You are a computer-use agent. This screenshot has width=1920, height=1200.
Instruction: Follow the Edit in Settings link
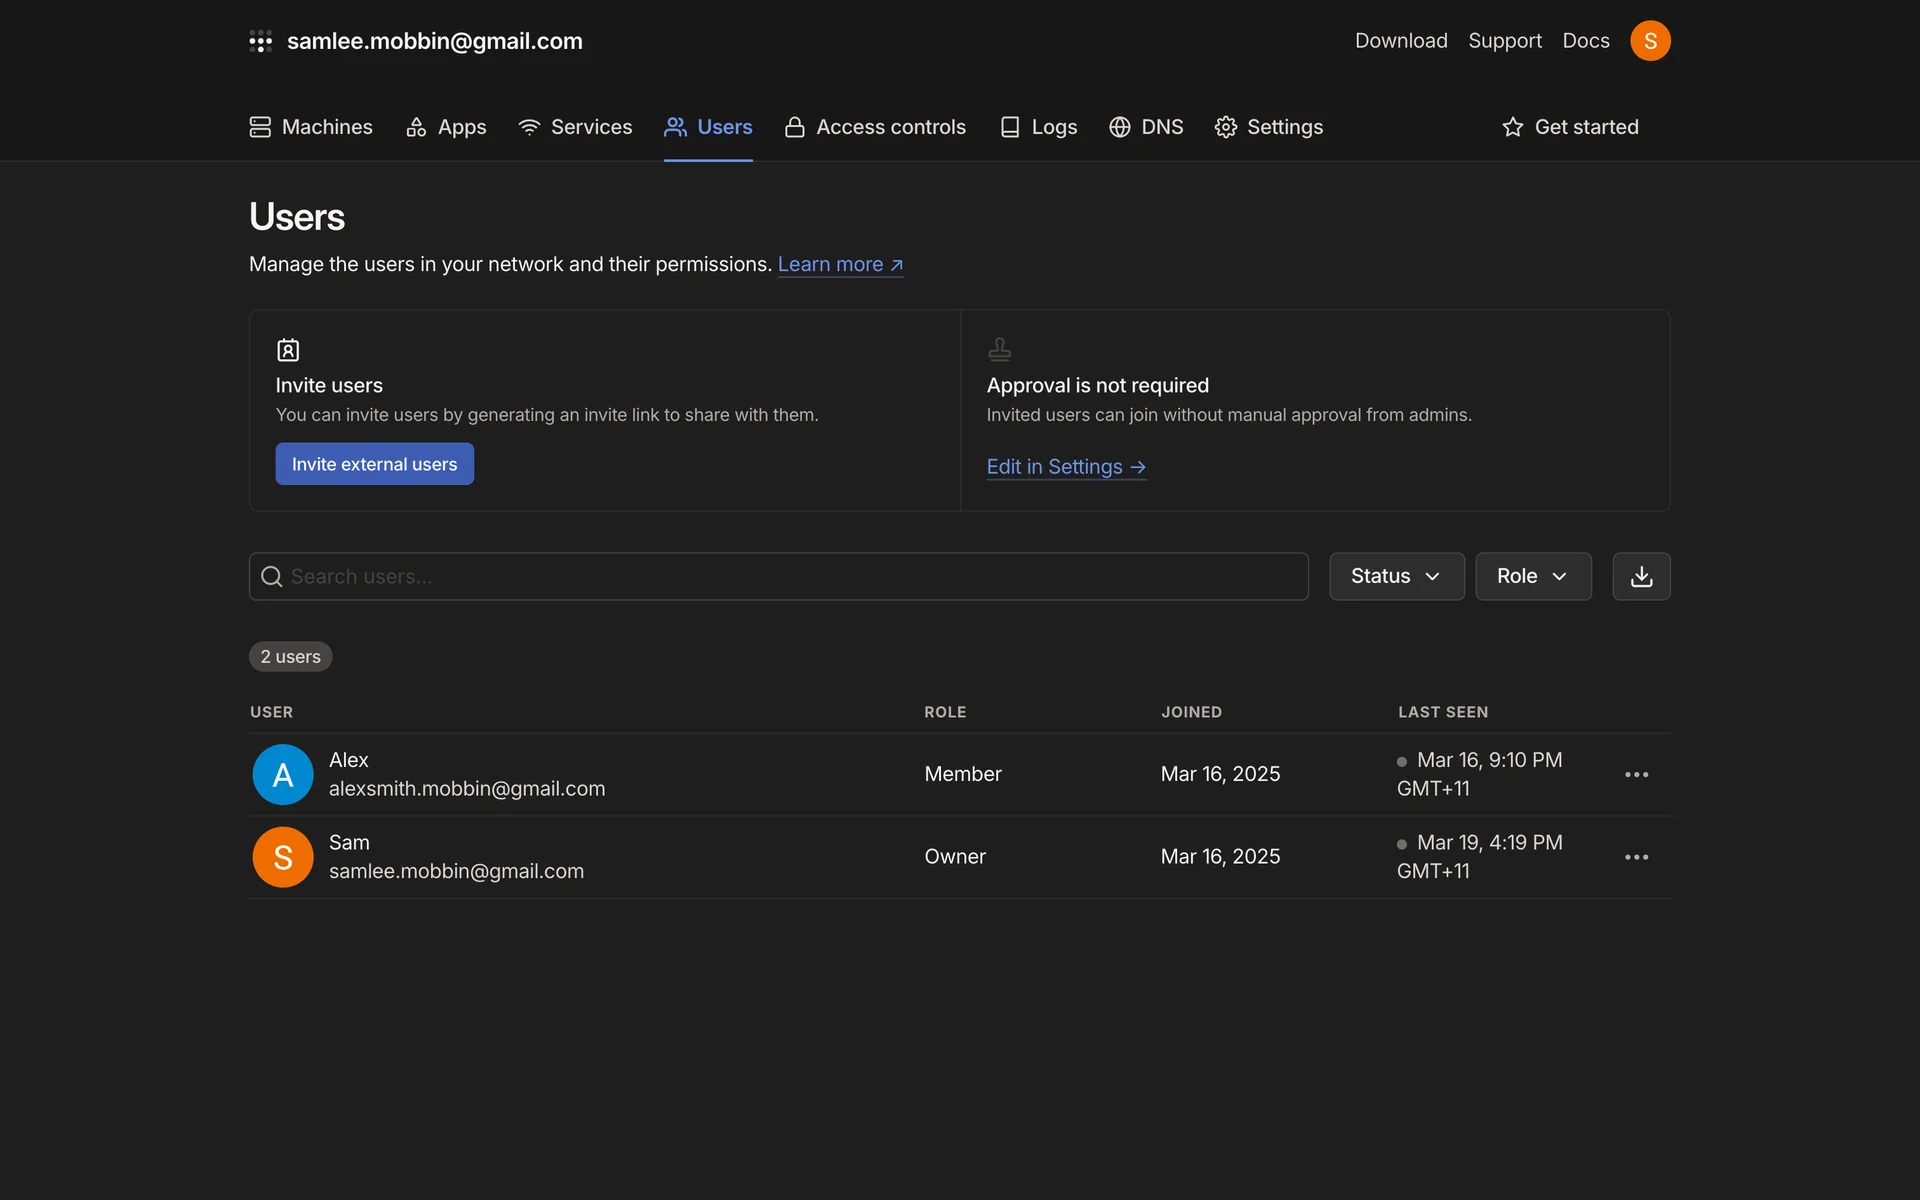(1065, 467)
